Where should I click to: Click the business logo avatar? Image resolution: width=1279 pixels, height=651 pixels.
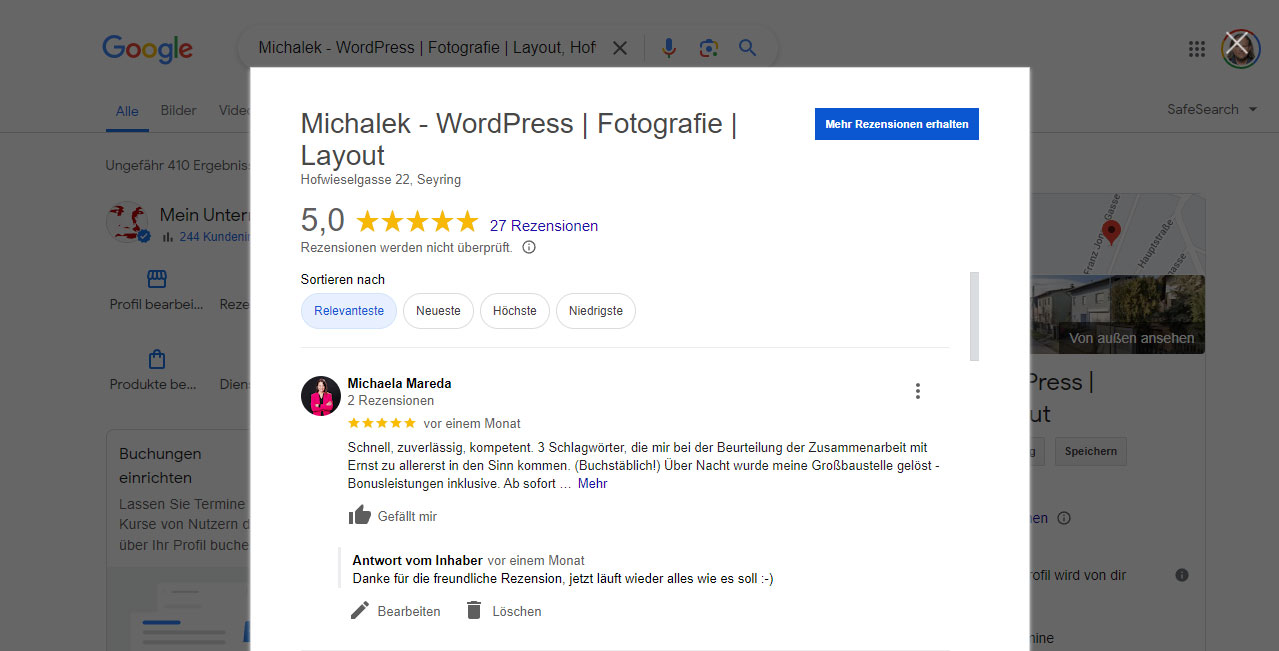[128, 222]
